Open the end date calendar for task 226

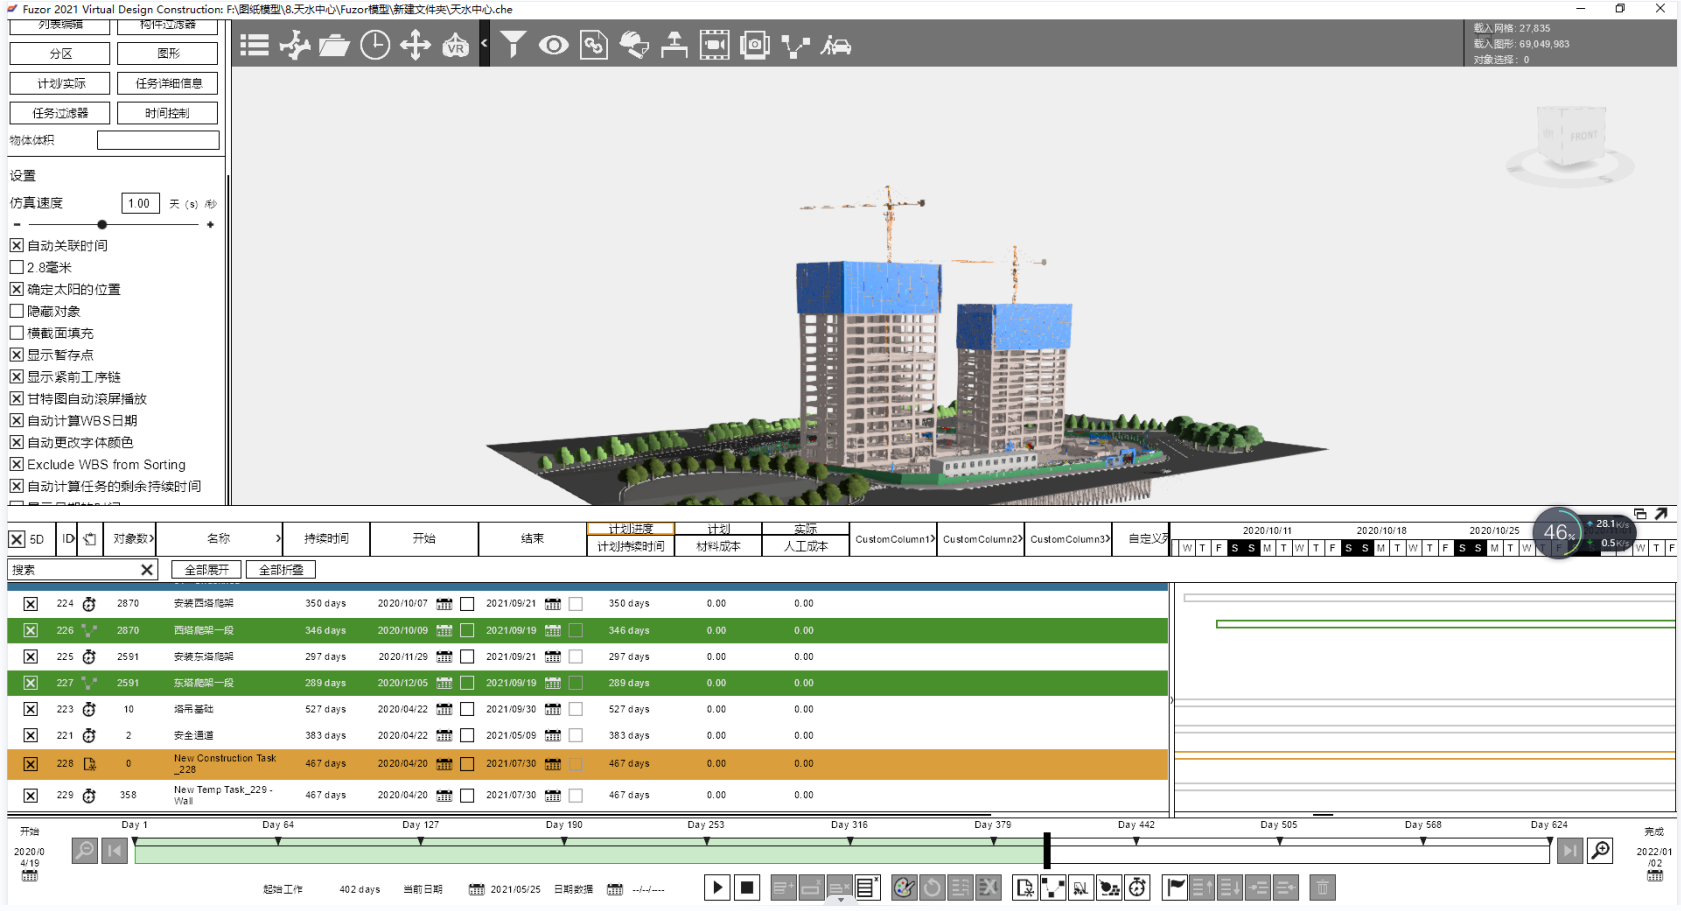pyautogui.click(x=552, y=631)
